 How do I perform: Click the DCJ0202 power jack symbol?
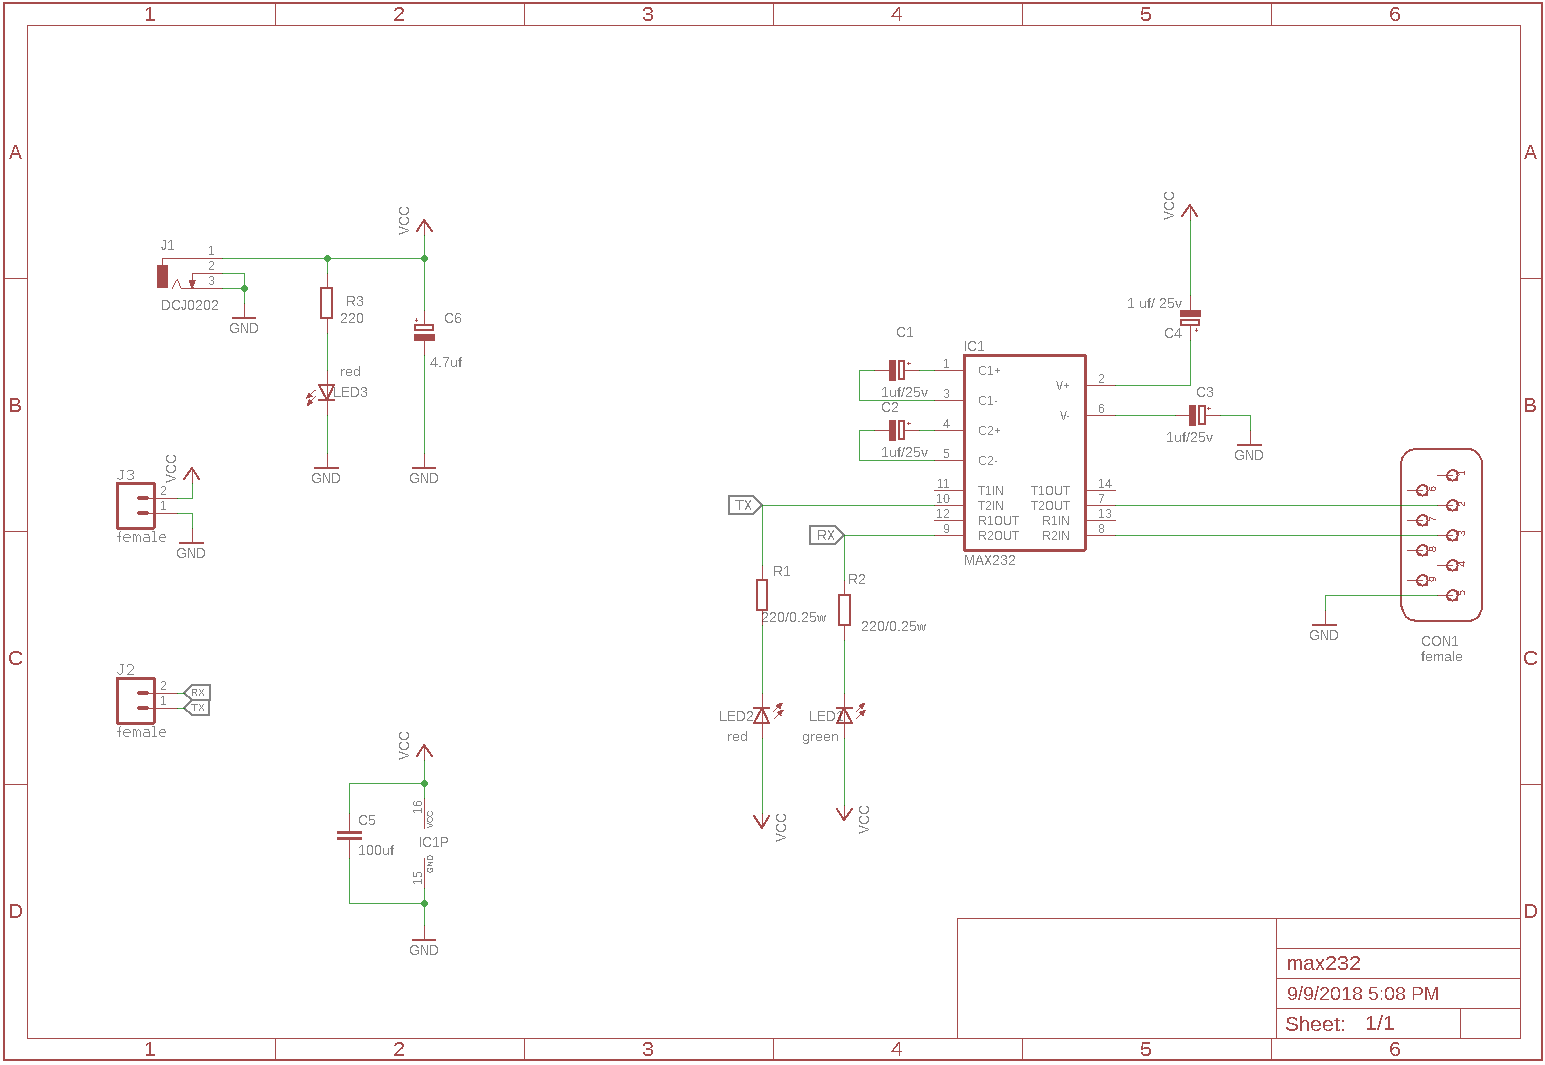[x=163, y=278]
